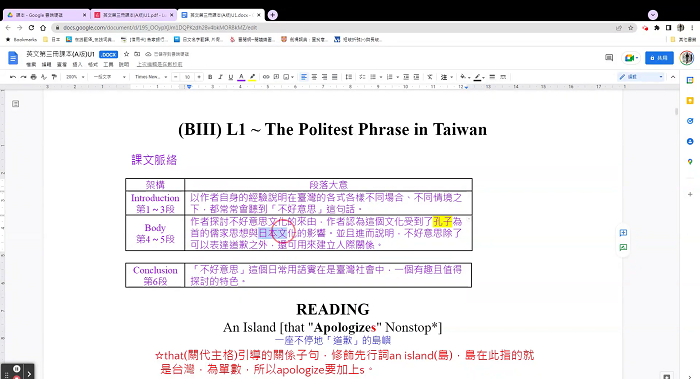Show the document outline icon
Viewport: 700px width, 379px height.
(16, 104)
